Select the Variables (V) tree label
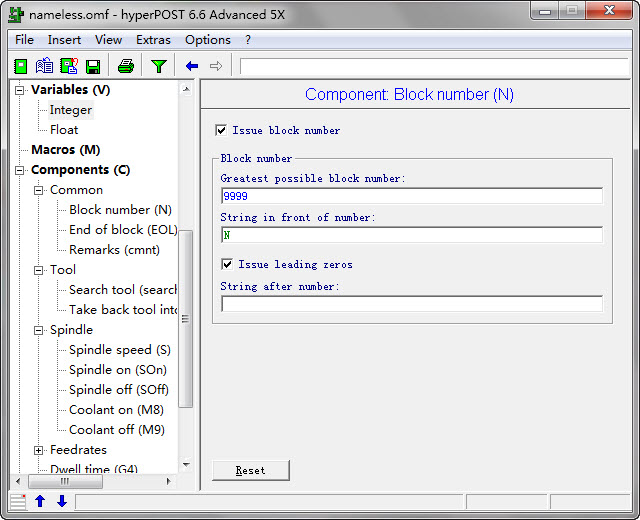The image size is (640, 520). (71, 90)
